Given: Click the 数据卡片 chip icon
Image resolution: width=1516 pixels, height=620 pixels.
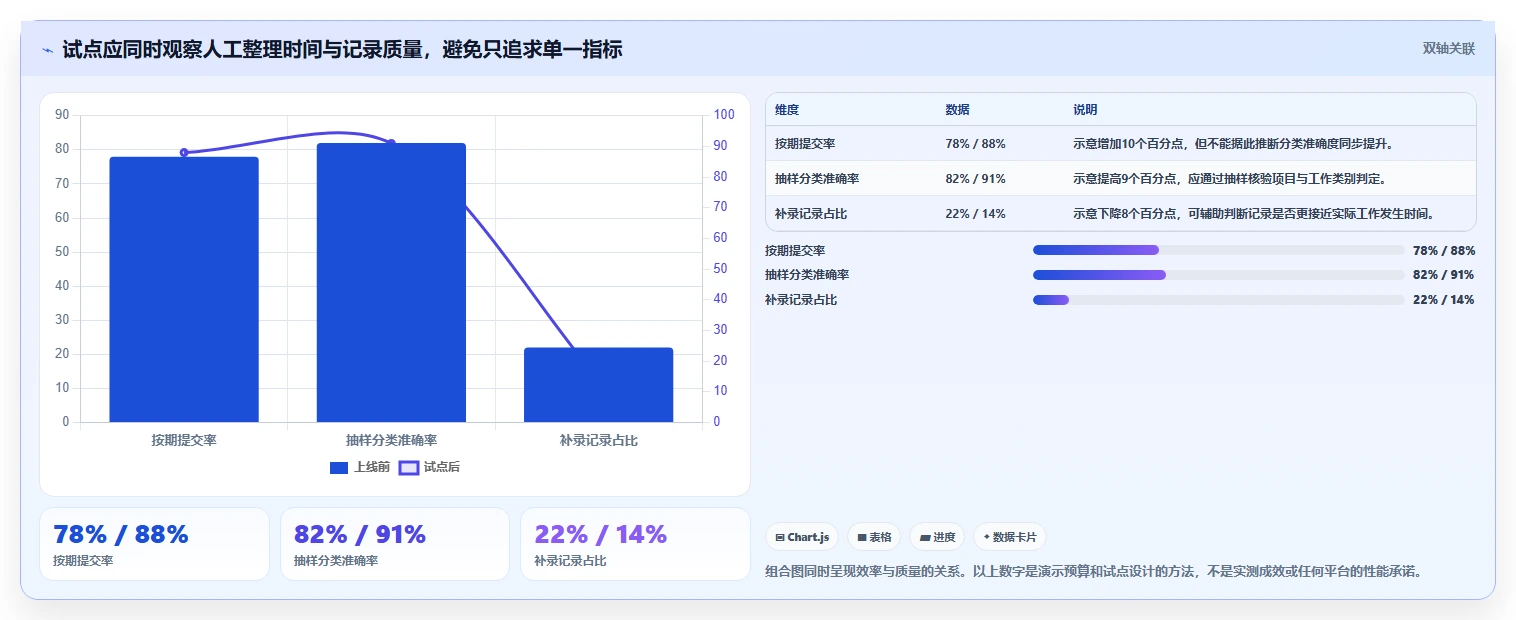Looking at the screenshot, I should click(x=986, y=537).
